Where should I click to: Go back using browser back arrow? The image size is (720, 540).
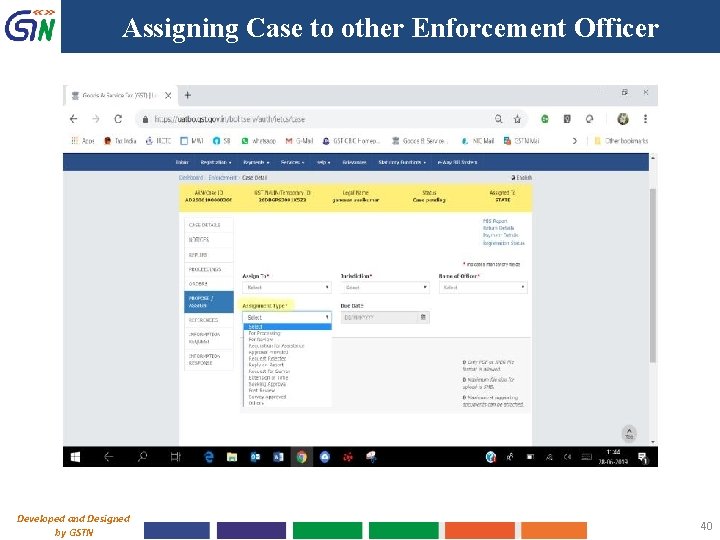(73, 119)
